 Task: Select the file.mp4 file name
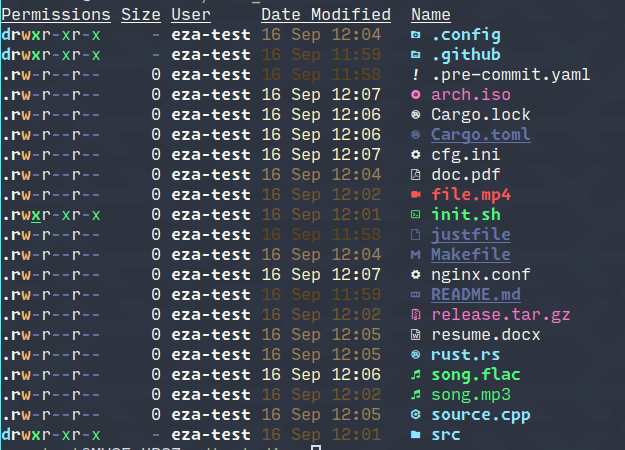(471, 195)
